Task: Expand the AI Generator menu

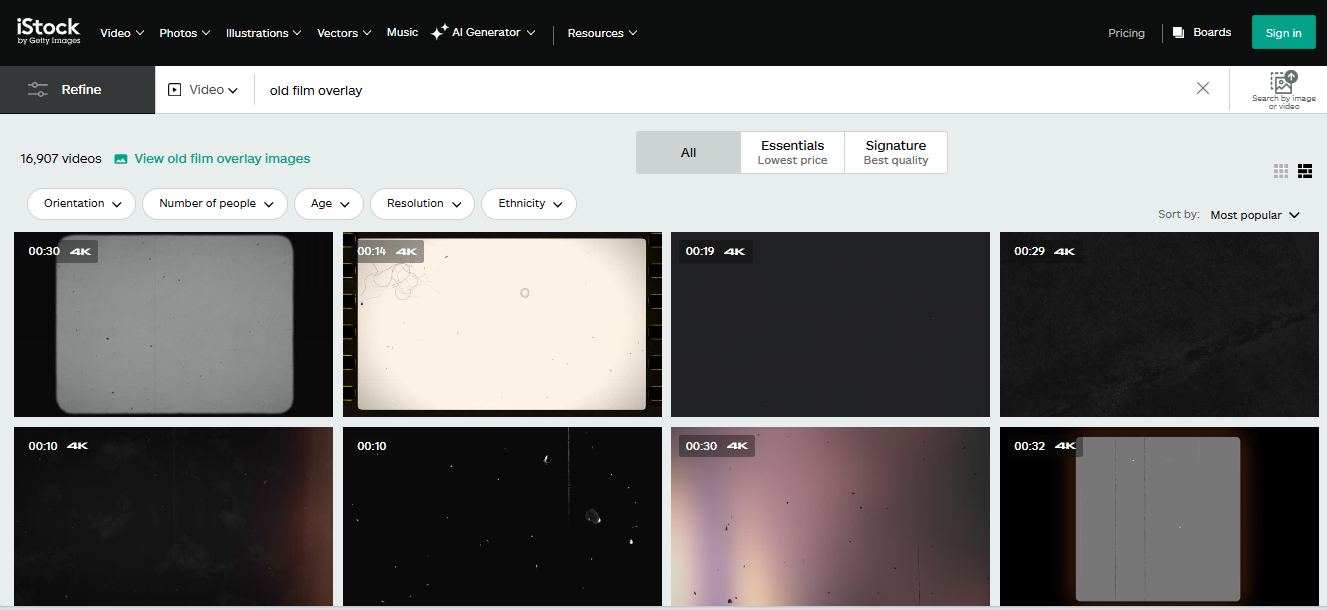Action: pos(493,32)
